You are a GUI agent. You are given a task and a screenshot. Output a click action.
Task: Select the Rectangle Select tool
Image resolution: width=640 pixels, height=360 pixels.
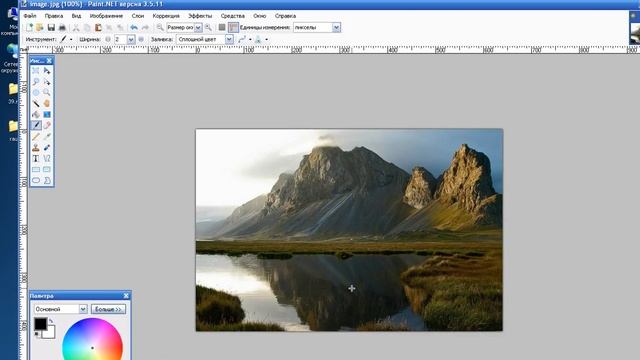click(x=36, y=71)
